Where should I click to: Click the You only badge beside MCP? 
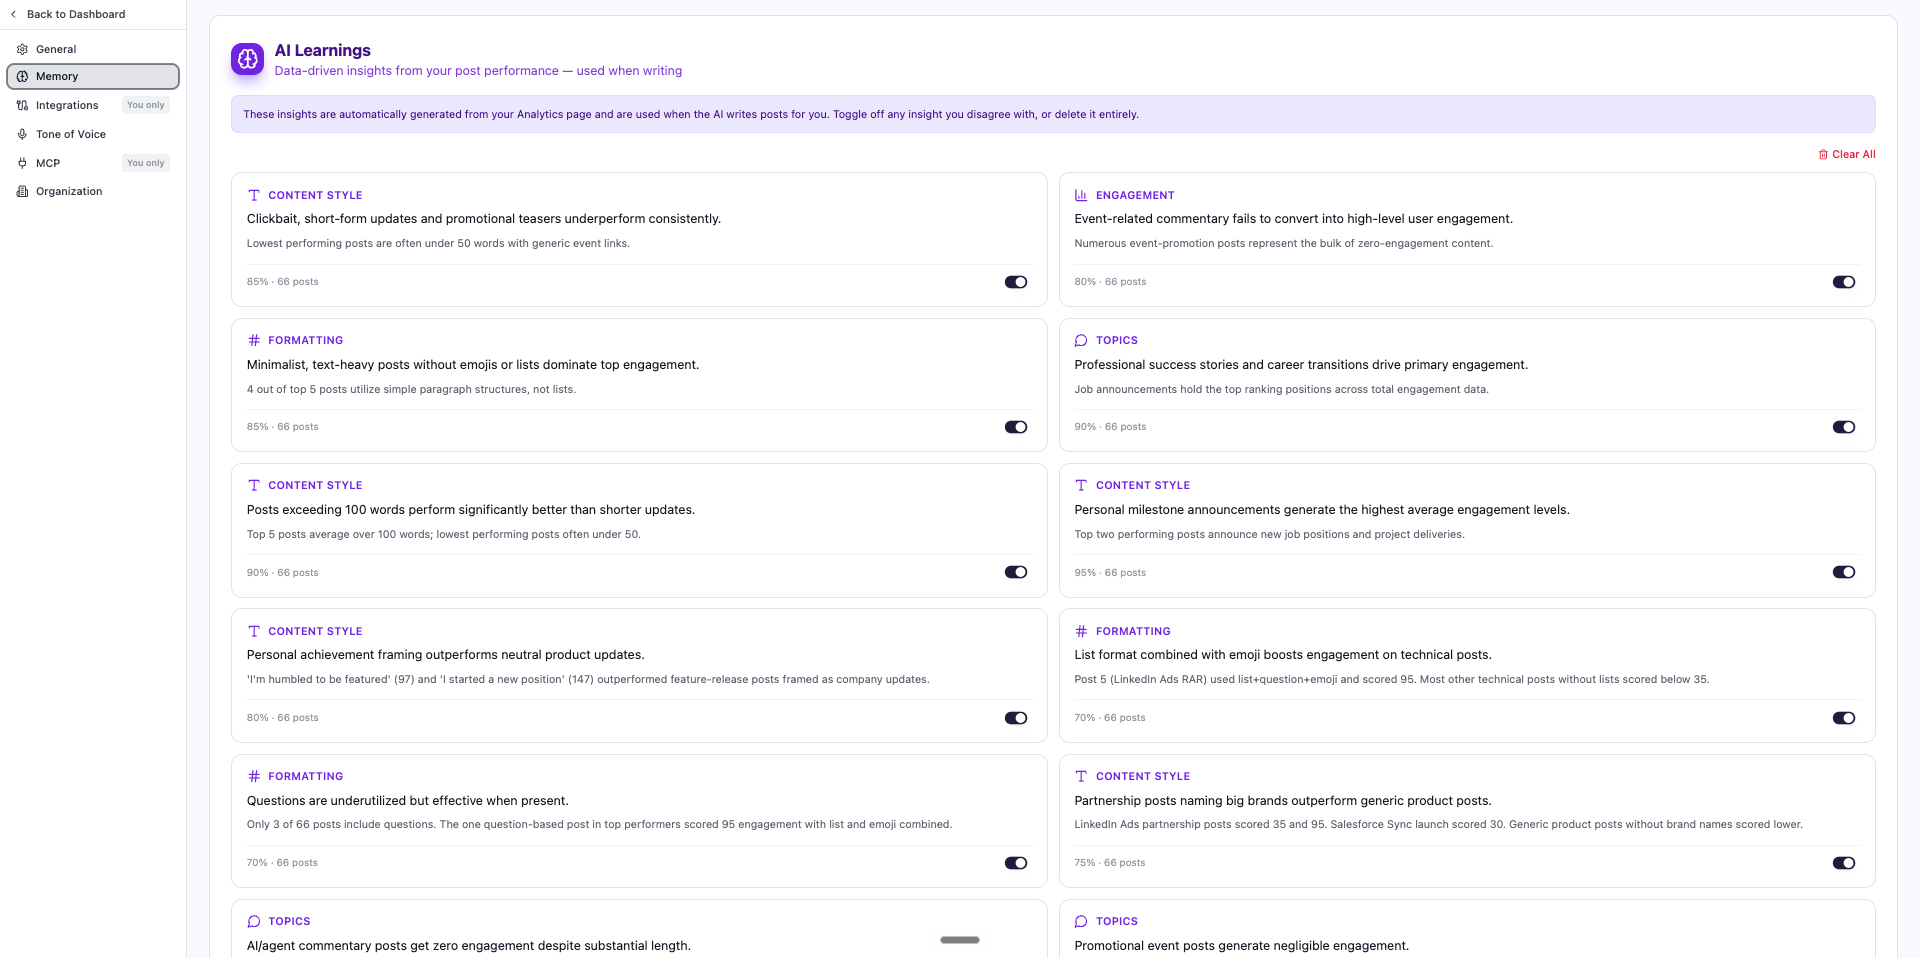146,163
